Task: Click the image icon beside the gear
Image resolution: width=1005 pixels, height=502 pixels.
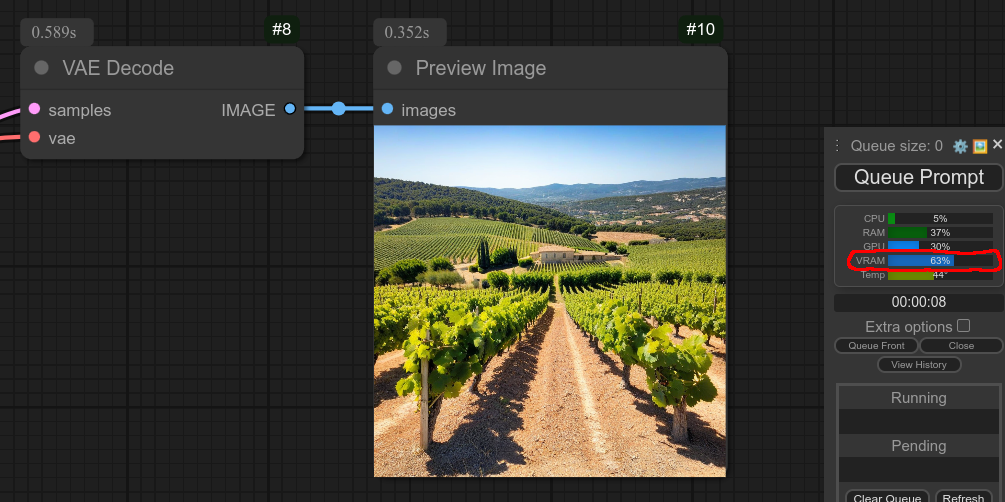Action: point(980,146)
